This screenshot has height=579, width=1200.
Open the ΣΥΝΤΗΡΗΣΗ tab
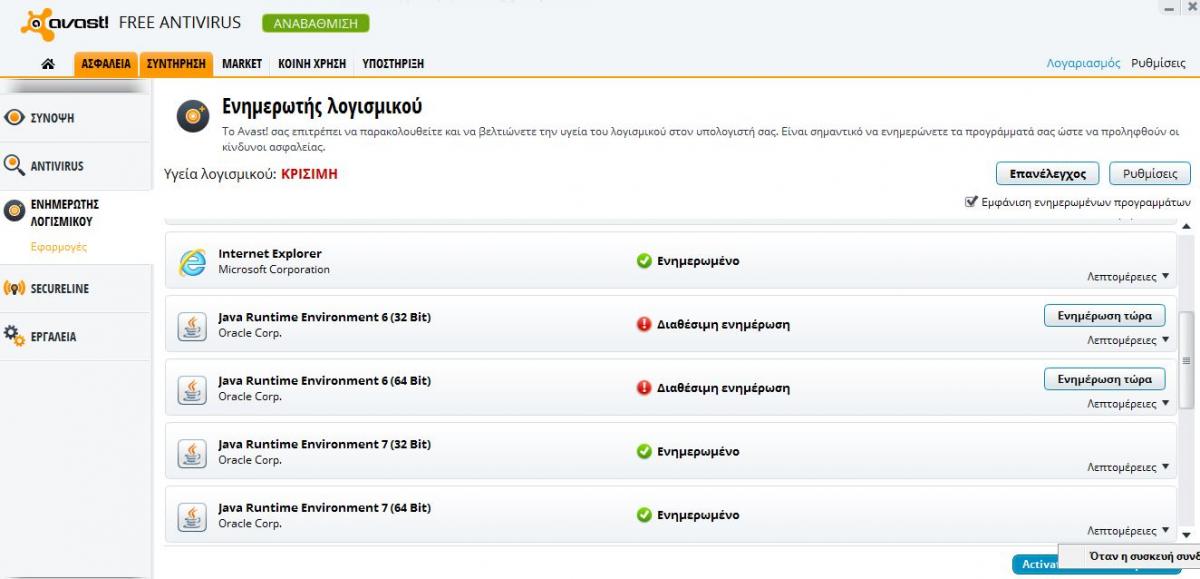(176, 64)
